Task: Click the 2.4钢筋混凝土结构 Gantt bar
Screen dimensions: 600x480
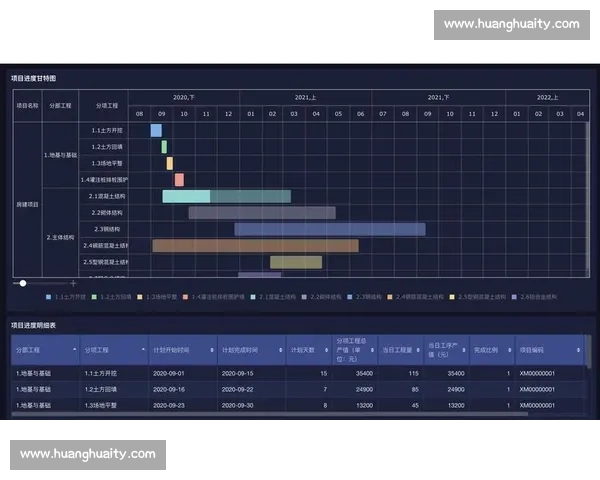Action: 255,245
